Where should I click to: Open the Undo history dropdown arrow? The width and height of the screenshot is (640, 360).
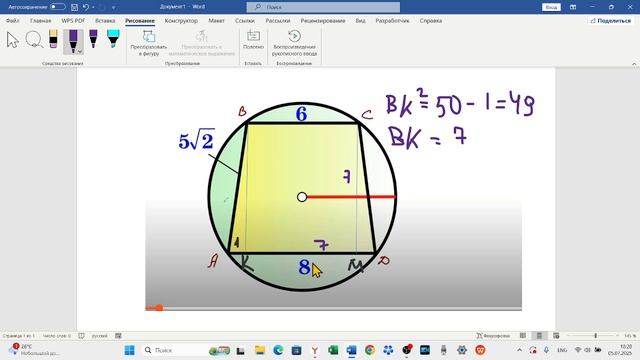[x=93, y=7]
